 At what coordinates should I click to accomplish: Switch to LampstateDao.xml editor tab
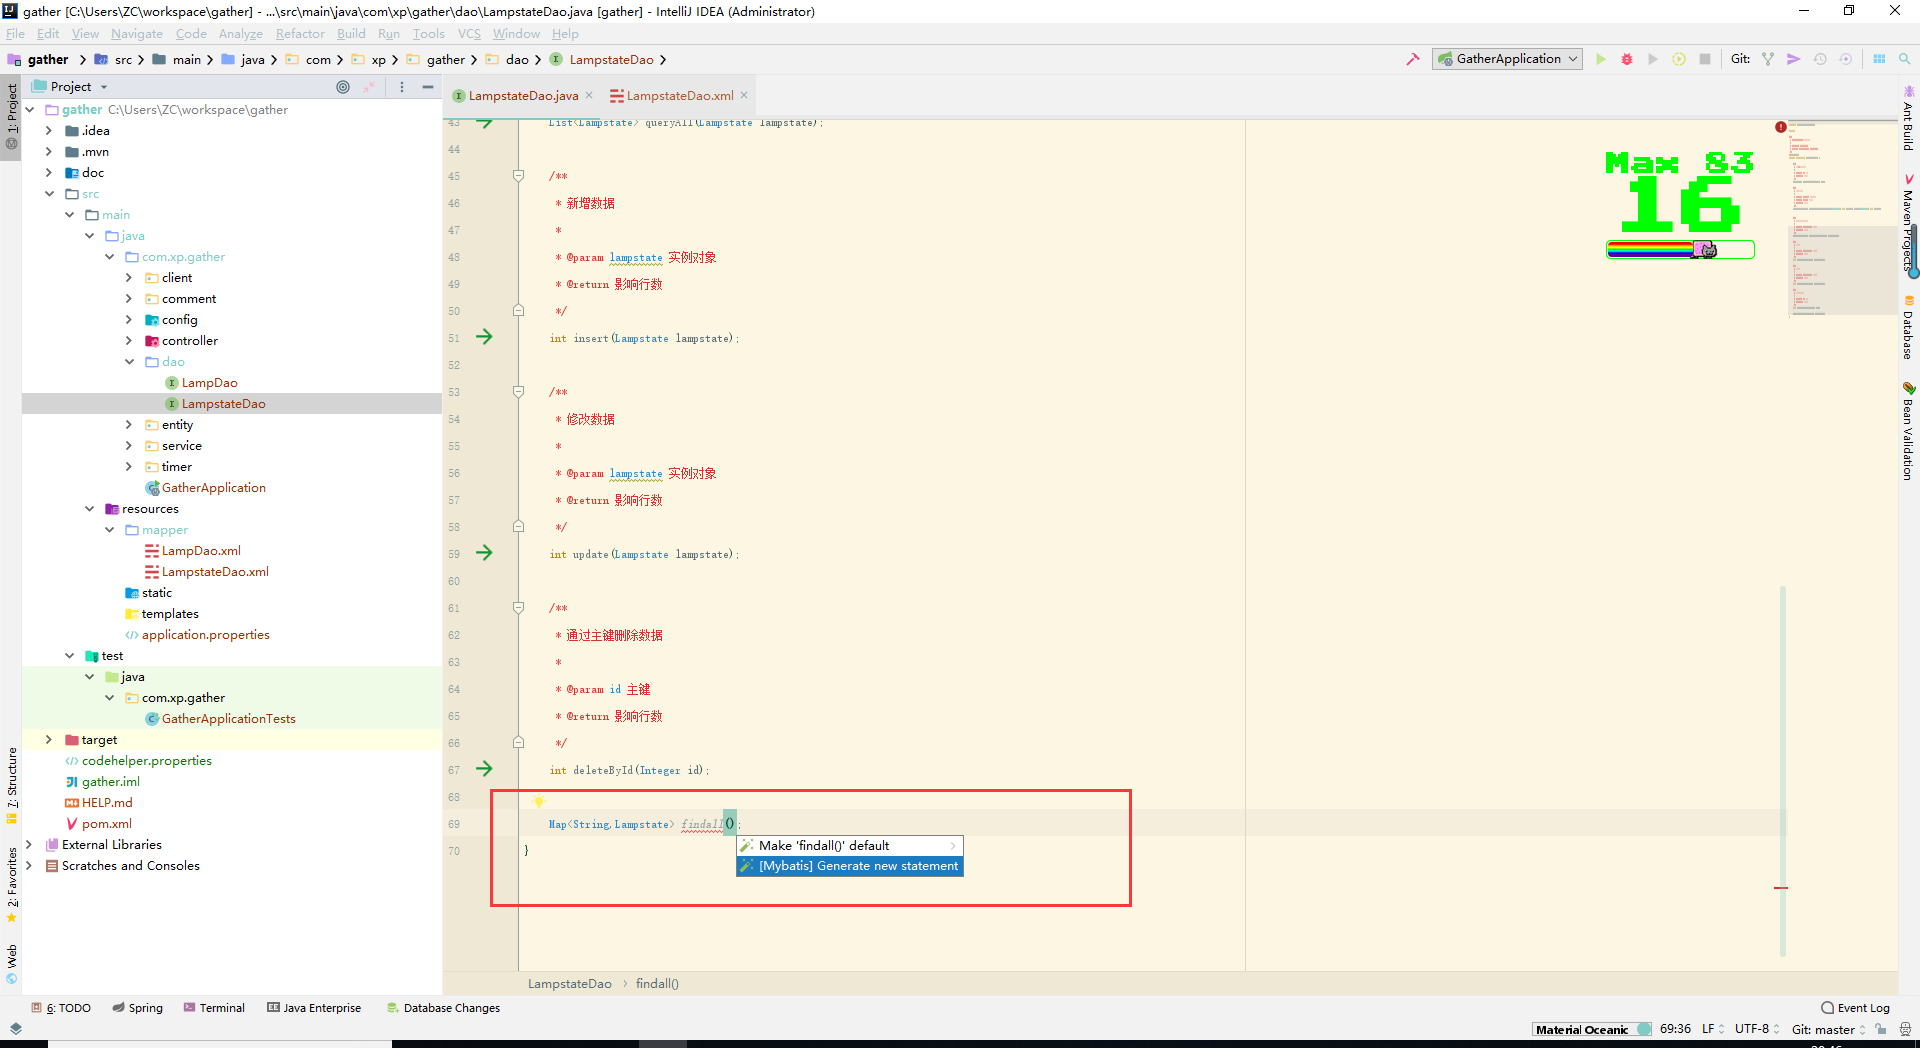click(678, 96)
